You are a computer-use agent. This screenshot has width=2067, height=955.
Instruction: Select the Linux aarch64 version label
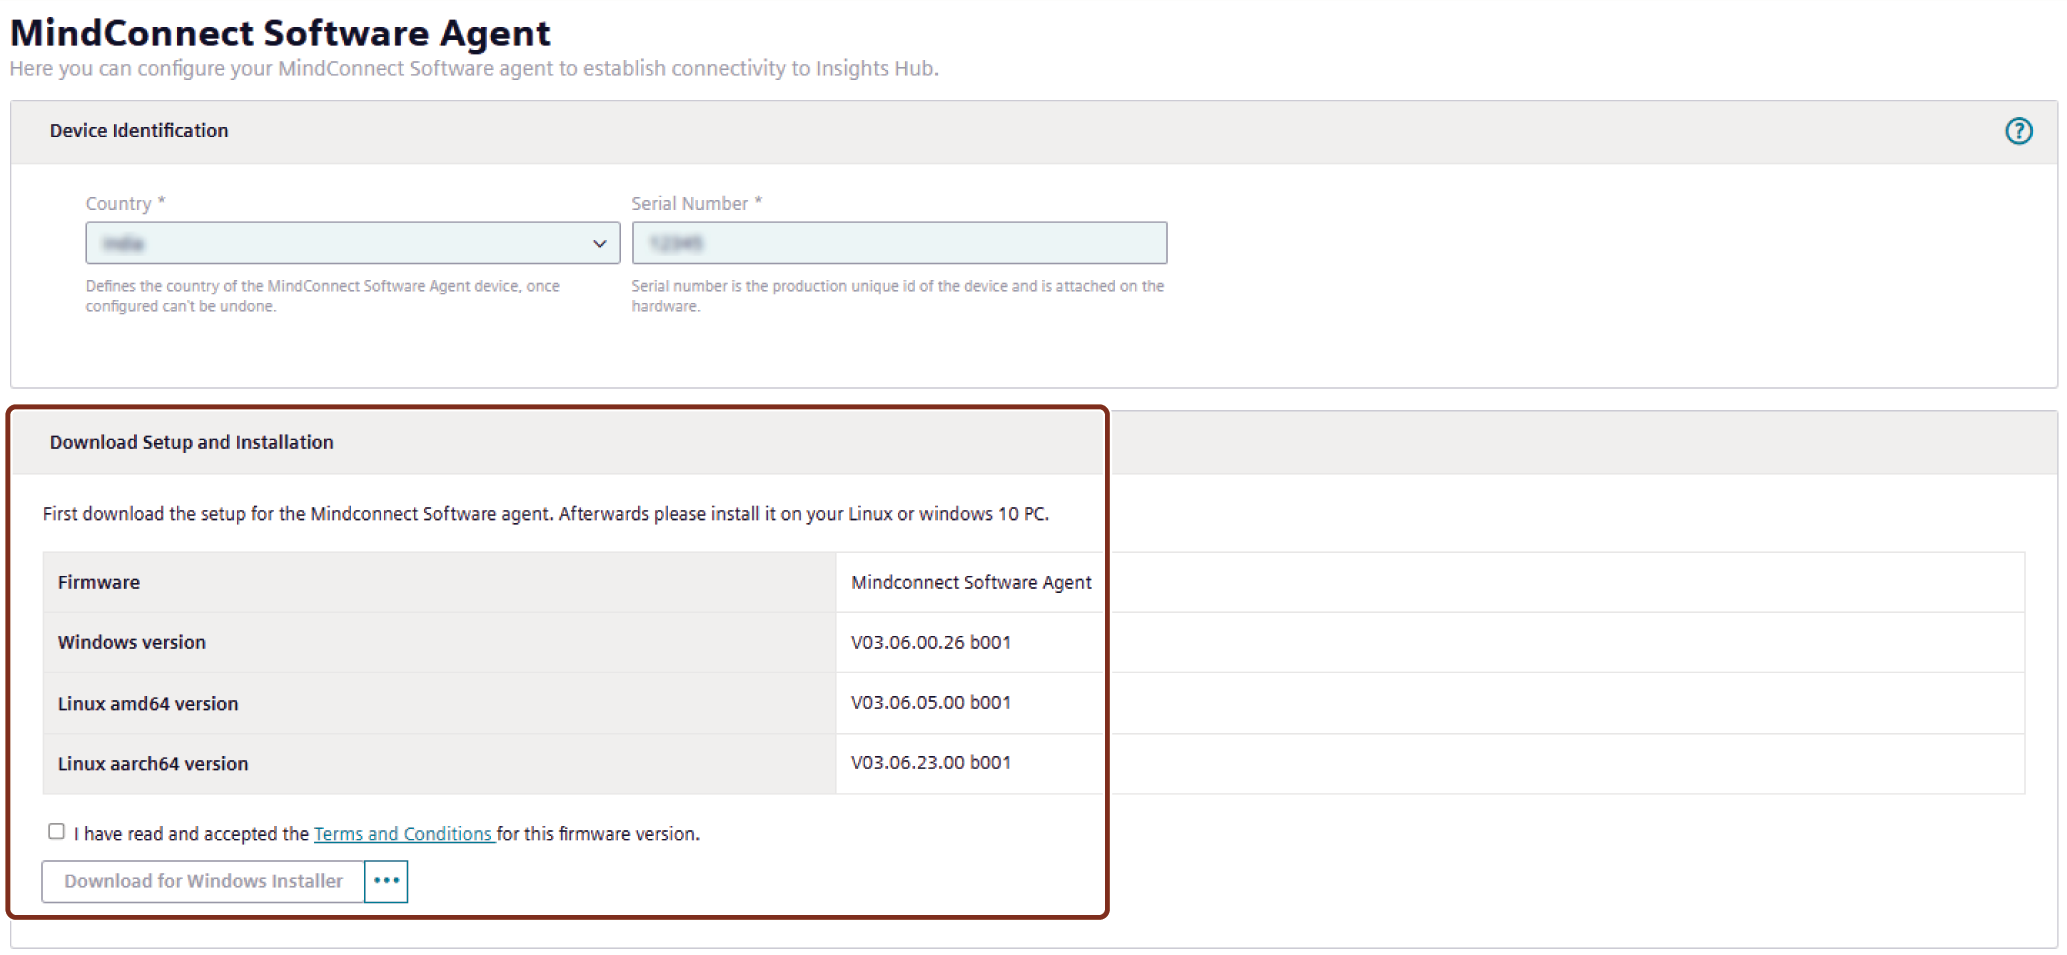point(153,763)
